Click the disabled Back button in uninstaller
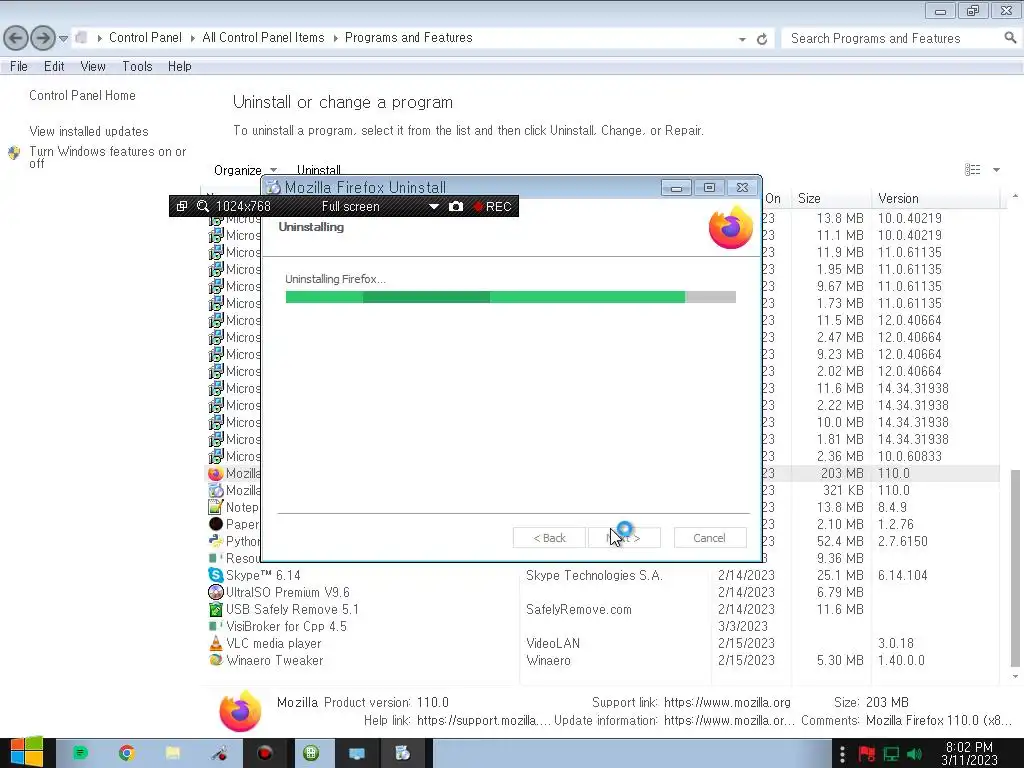1024x768 pixels. [x=549, y=538]
